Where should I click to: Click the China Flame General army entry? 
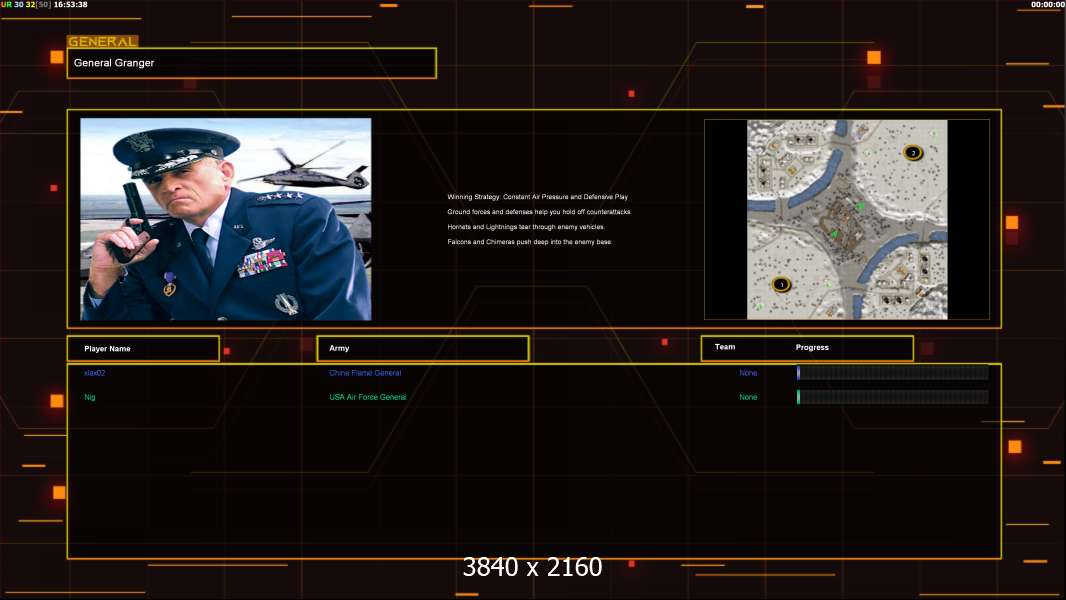pos(365,373)
